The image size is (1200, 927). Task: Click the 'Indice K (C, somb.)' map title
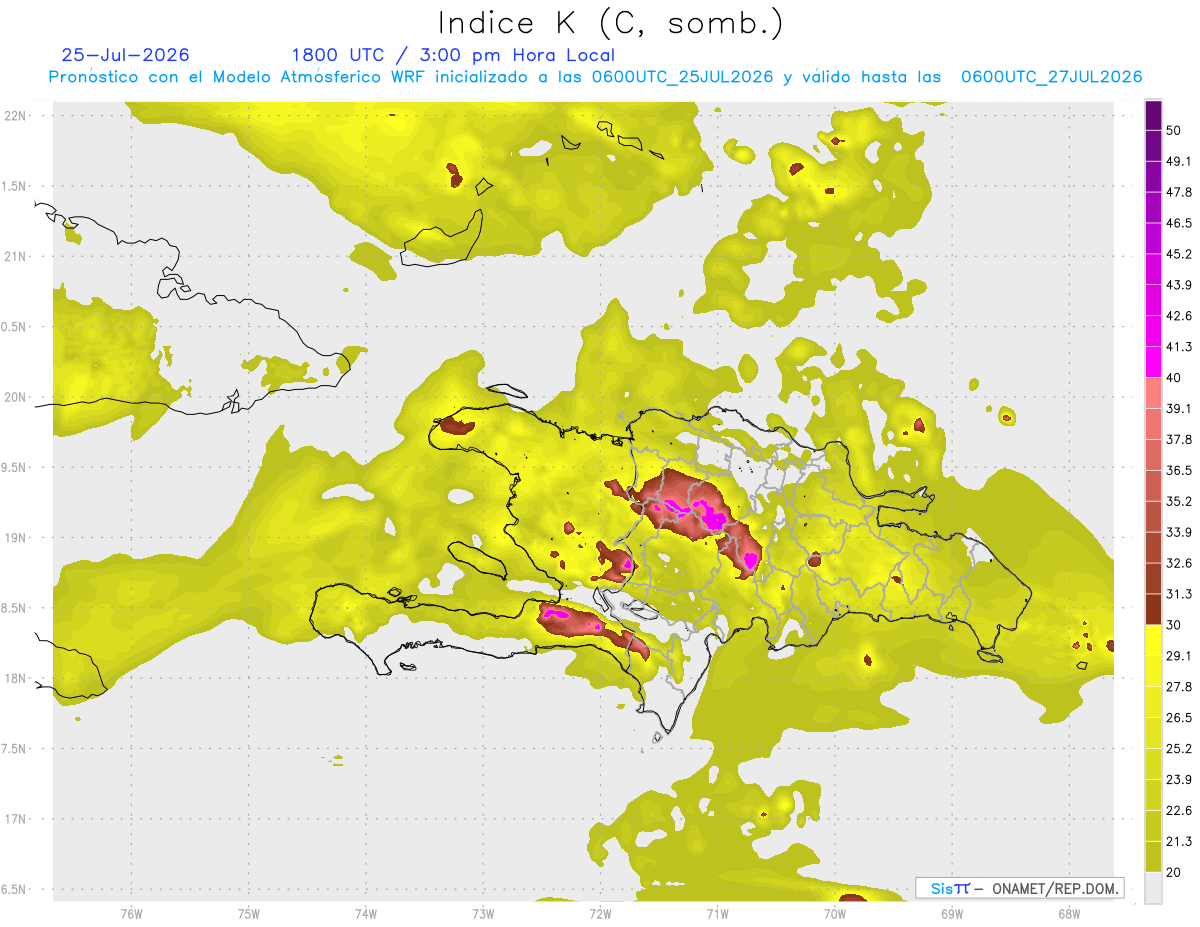tap(610, 24)
